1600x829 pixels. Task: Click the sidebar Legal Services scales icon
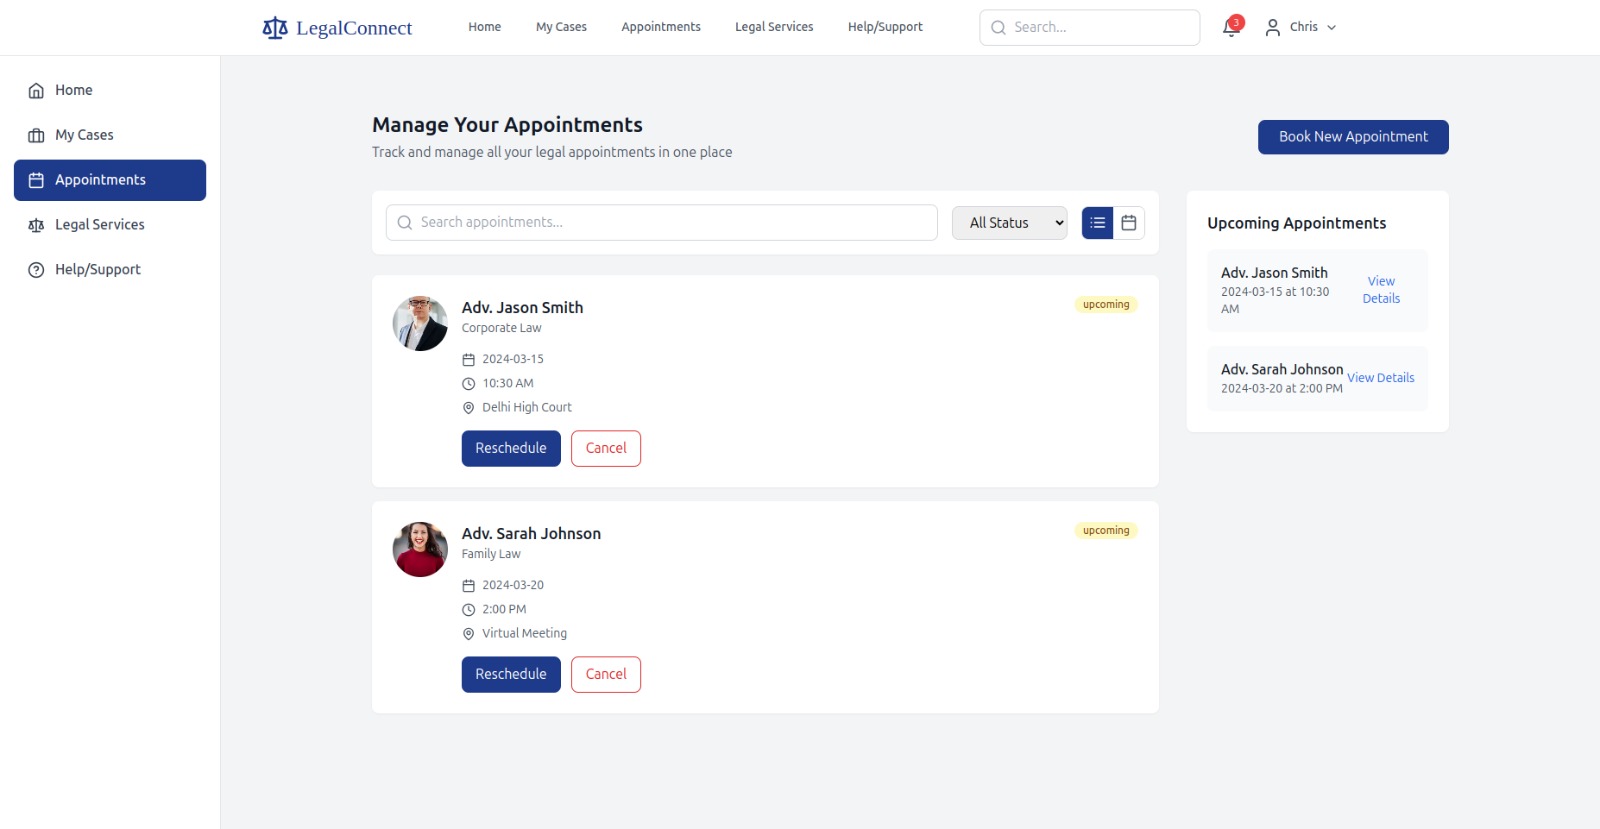[x=36, y=226]
